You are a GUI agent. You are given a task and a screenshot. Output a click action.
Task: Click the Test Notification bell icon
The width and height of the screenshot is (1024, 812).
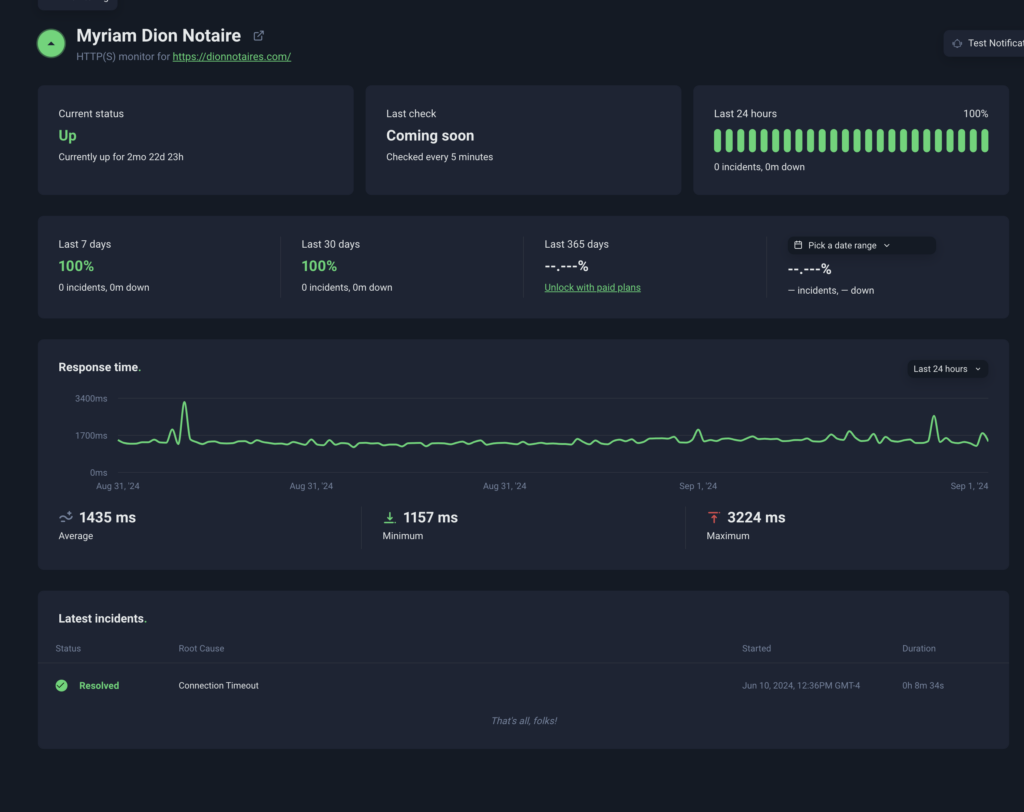coord(957,43)
